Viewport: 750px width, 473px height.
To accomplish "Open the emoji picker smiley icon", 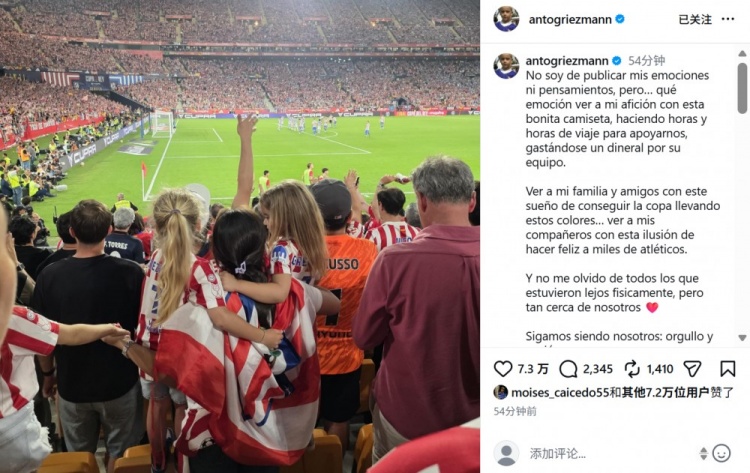I will tap(721, 453).
